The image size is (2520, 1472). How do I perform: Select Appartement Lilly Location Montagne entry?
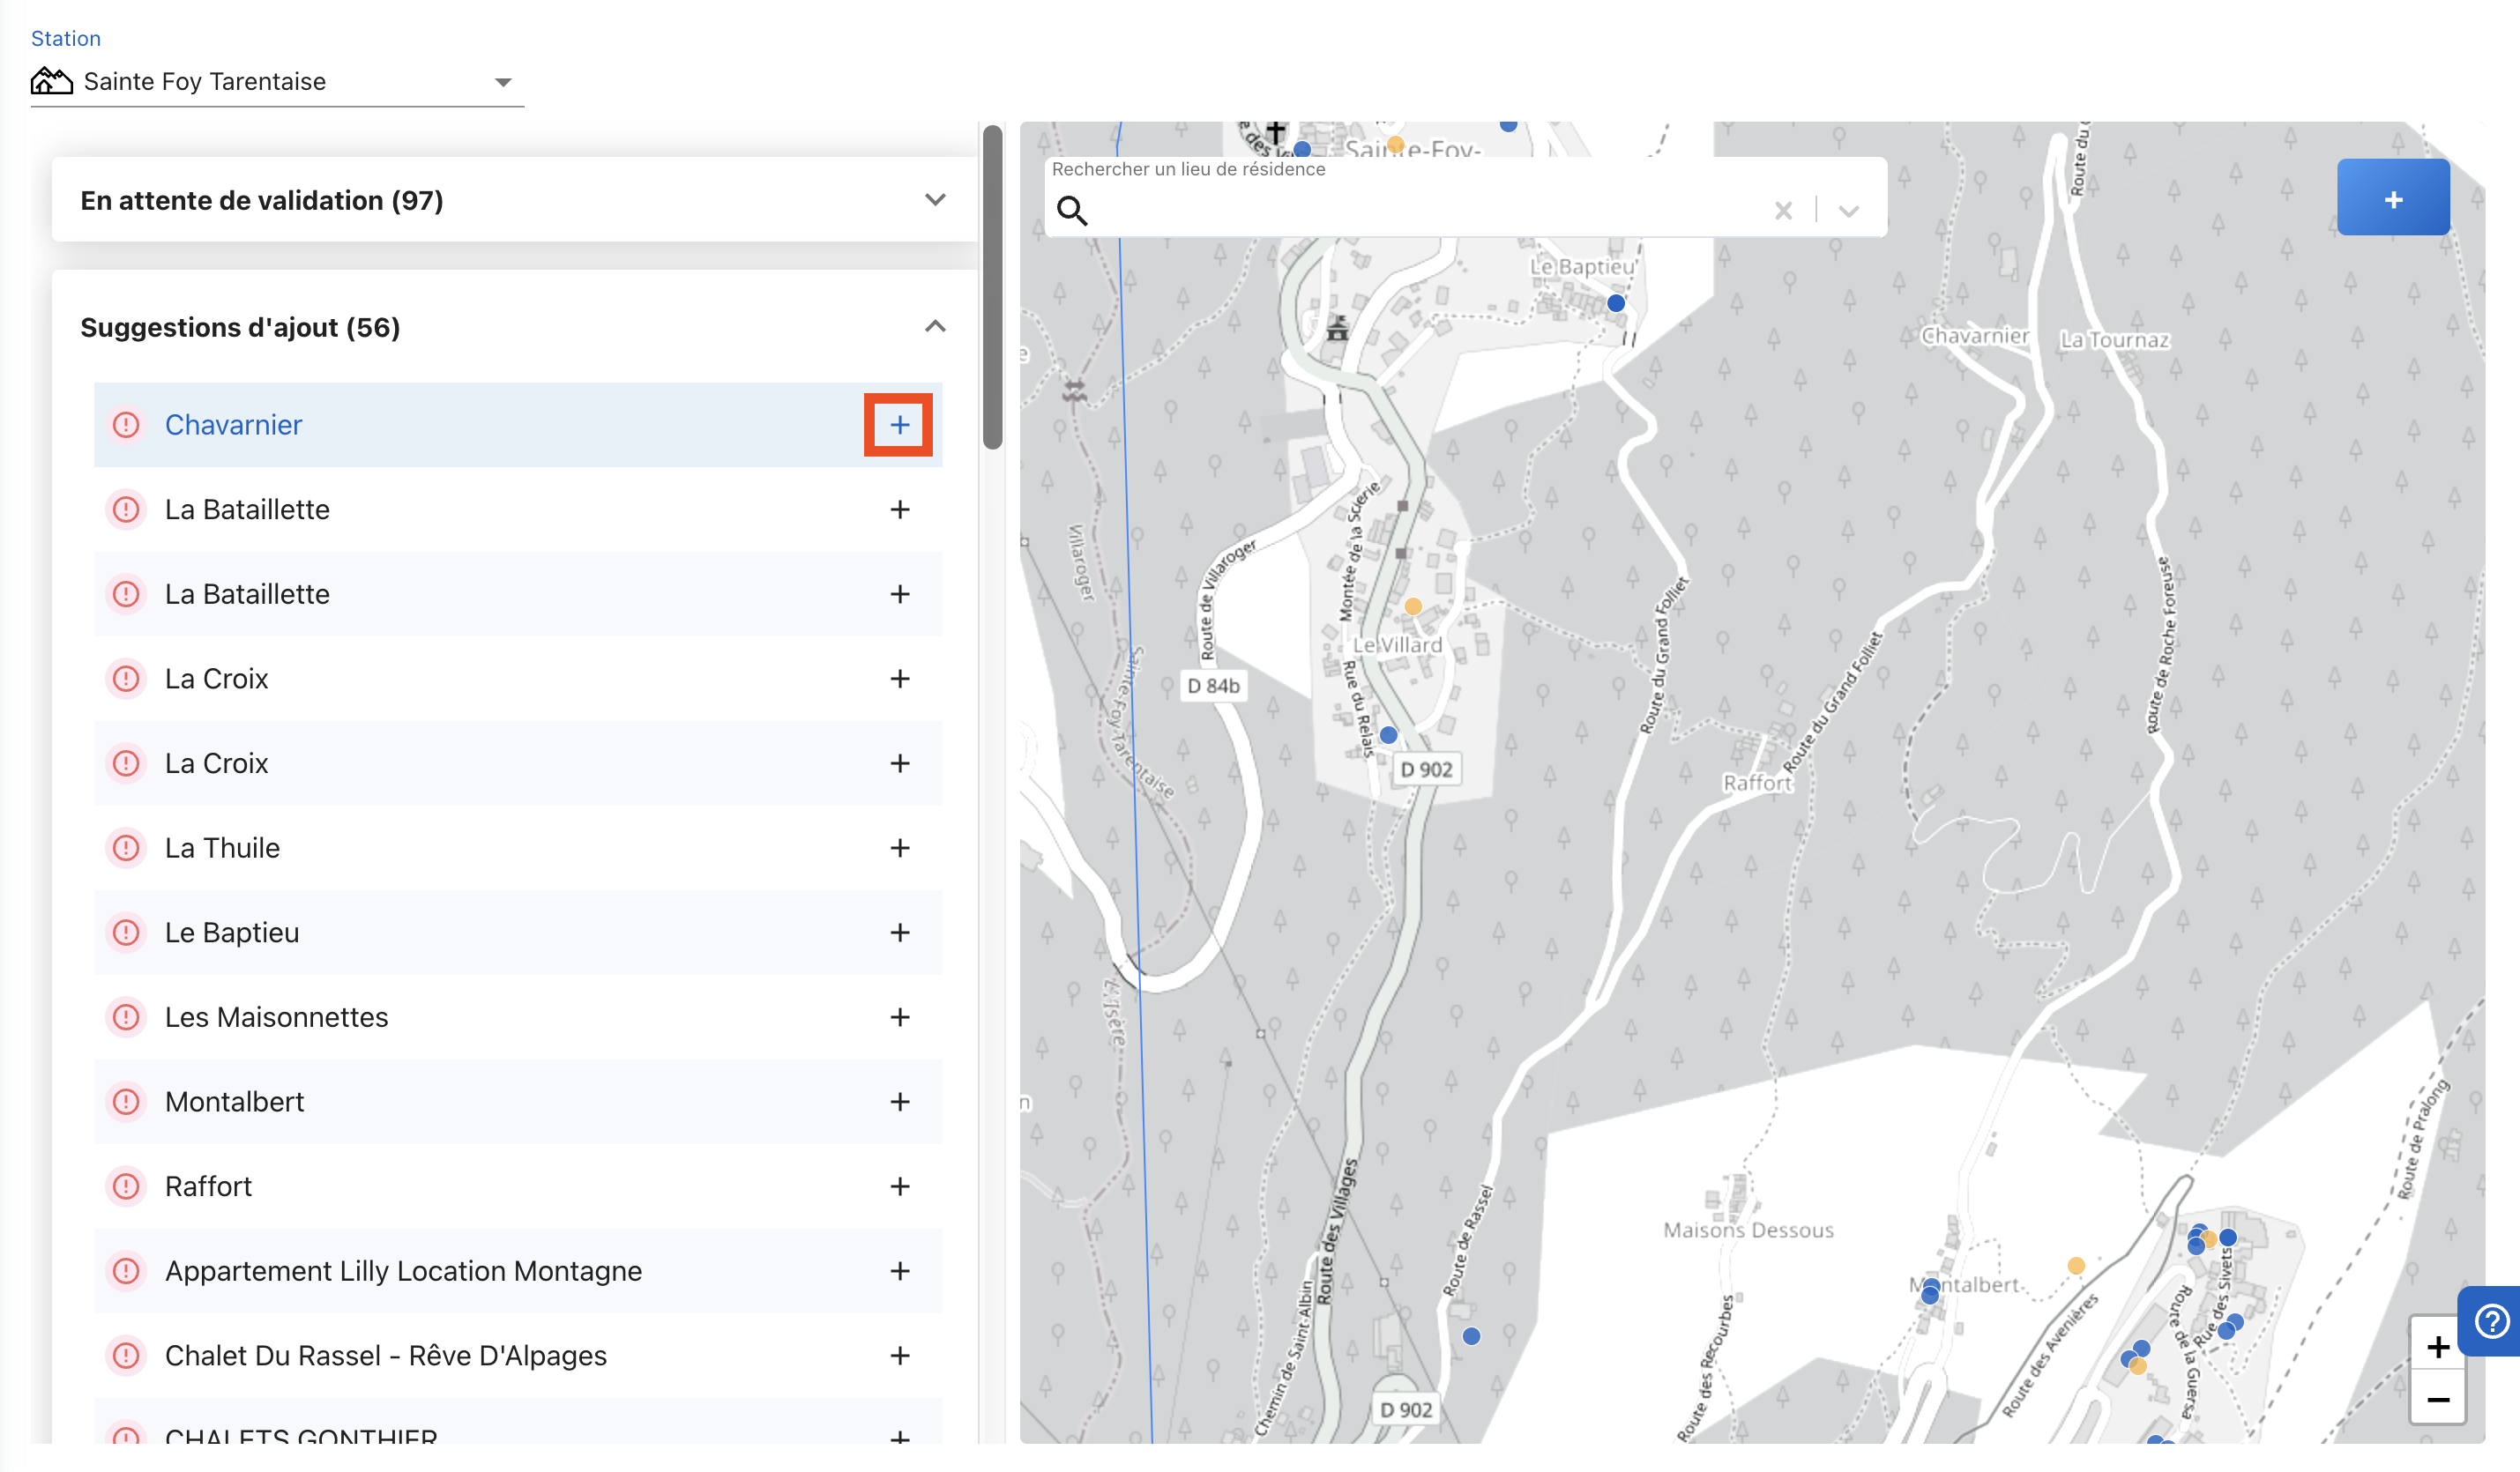403,1271
